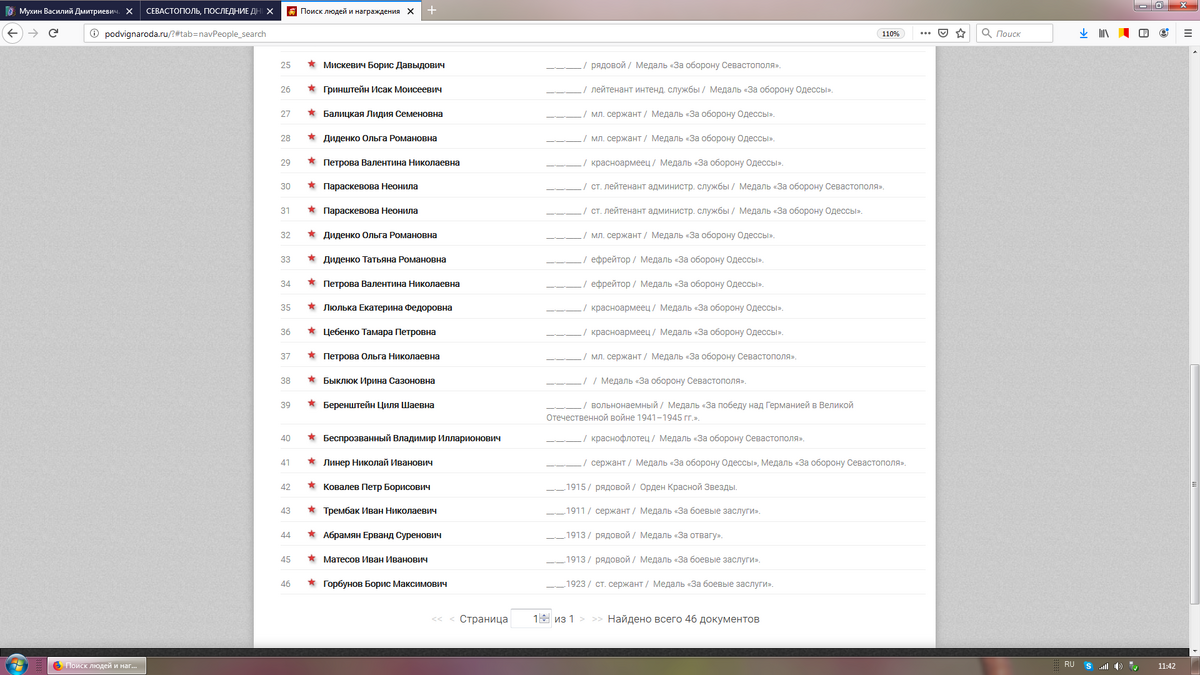Screen dimensions: 1200x675
Task: Click the Firefox back arrow button
Action: point(13,33)
